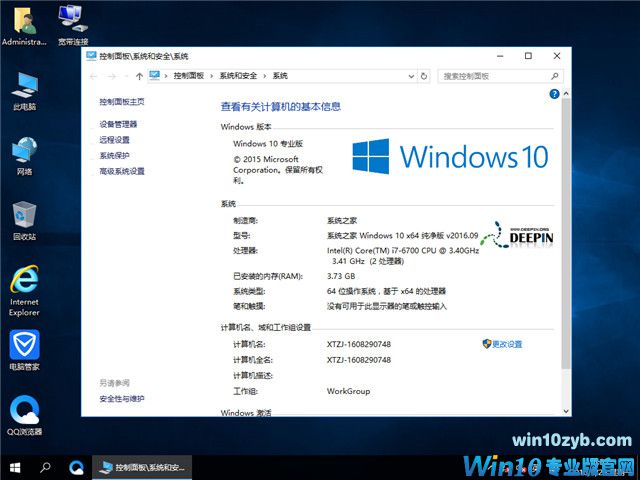
Task: Open 远程设置 link
Action: 114,140
